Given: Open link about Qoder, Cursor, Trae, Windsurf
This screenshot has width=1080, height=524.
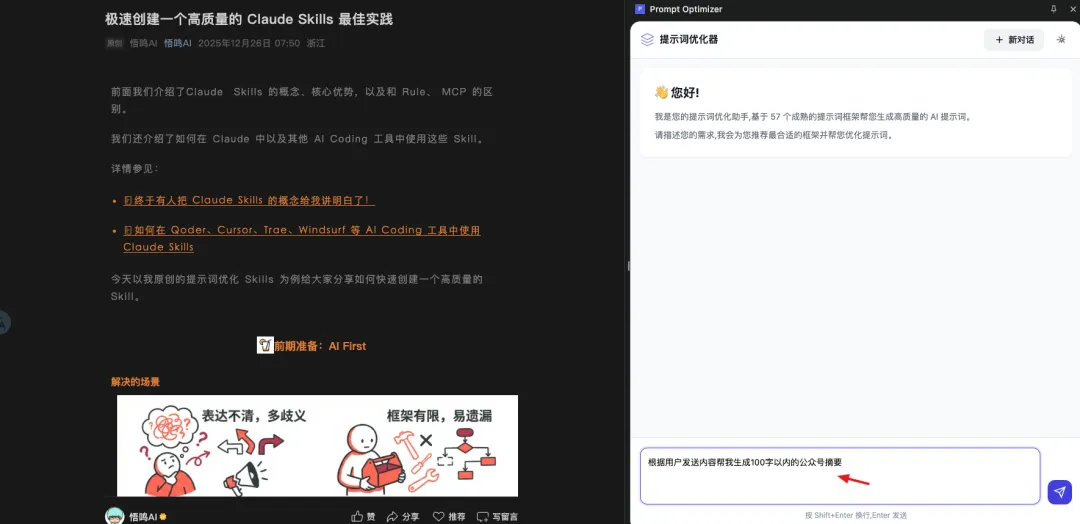Looking at the screenshot, I should [x=302, y=238].
